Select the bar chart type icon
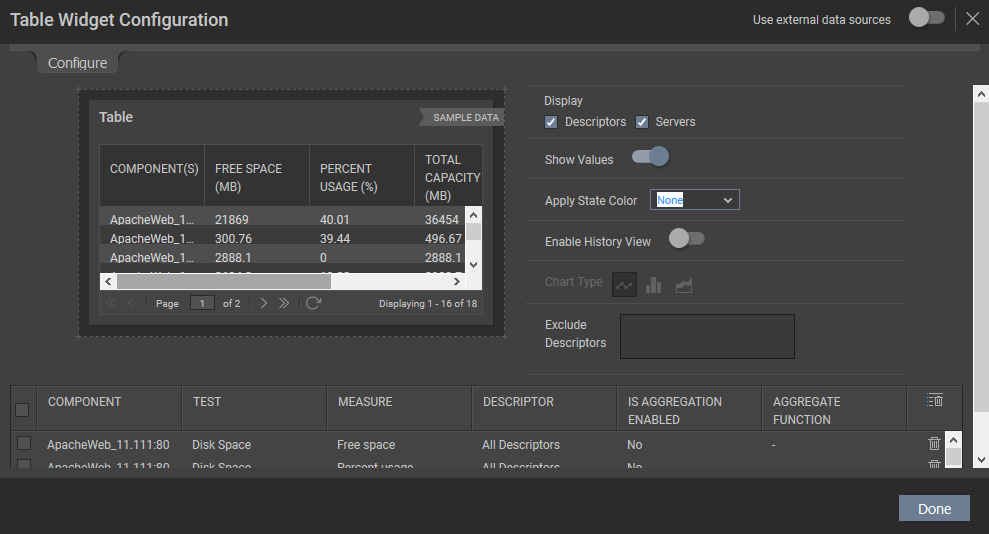The image size is (989, 534). 653,285
